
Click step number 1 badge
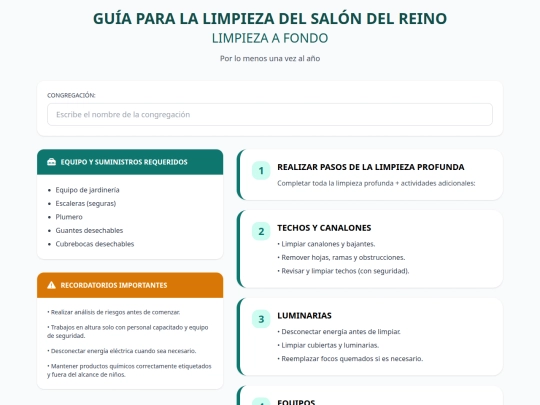pyautogui.click(x=261, y=170)
